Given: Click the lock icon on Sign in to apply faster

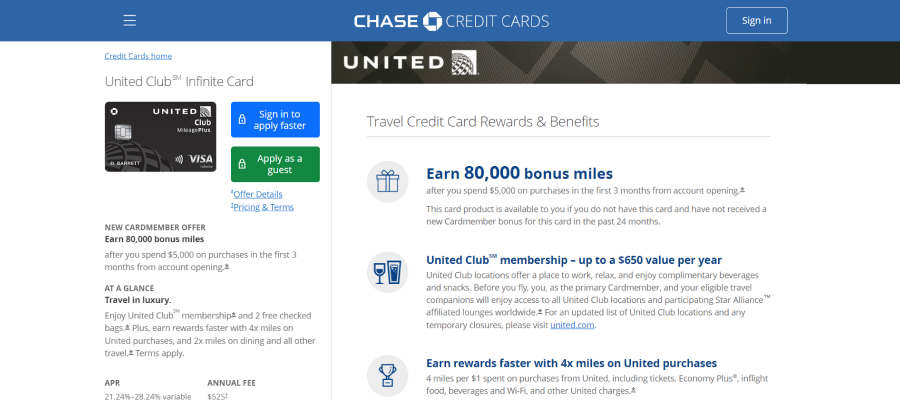Looking at the screenshot, I should pyautogui.click(x=242, y=119).
